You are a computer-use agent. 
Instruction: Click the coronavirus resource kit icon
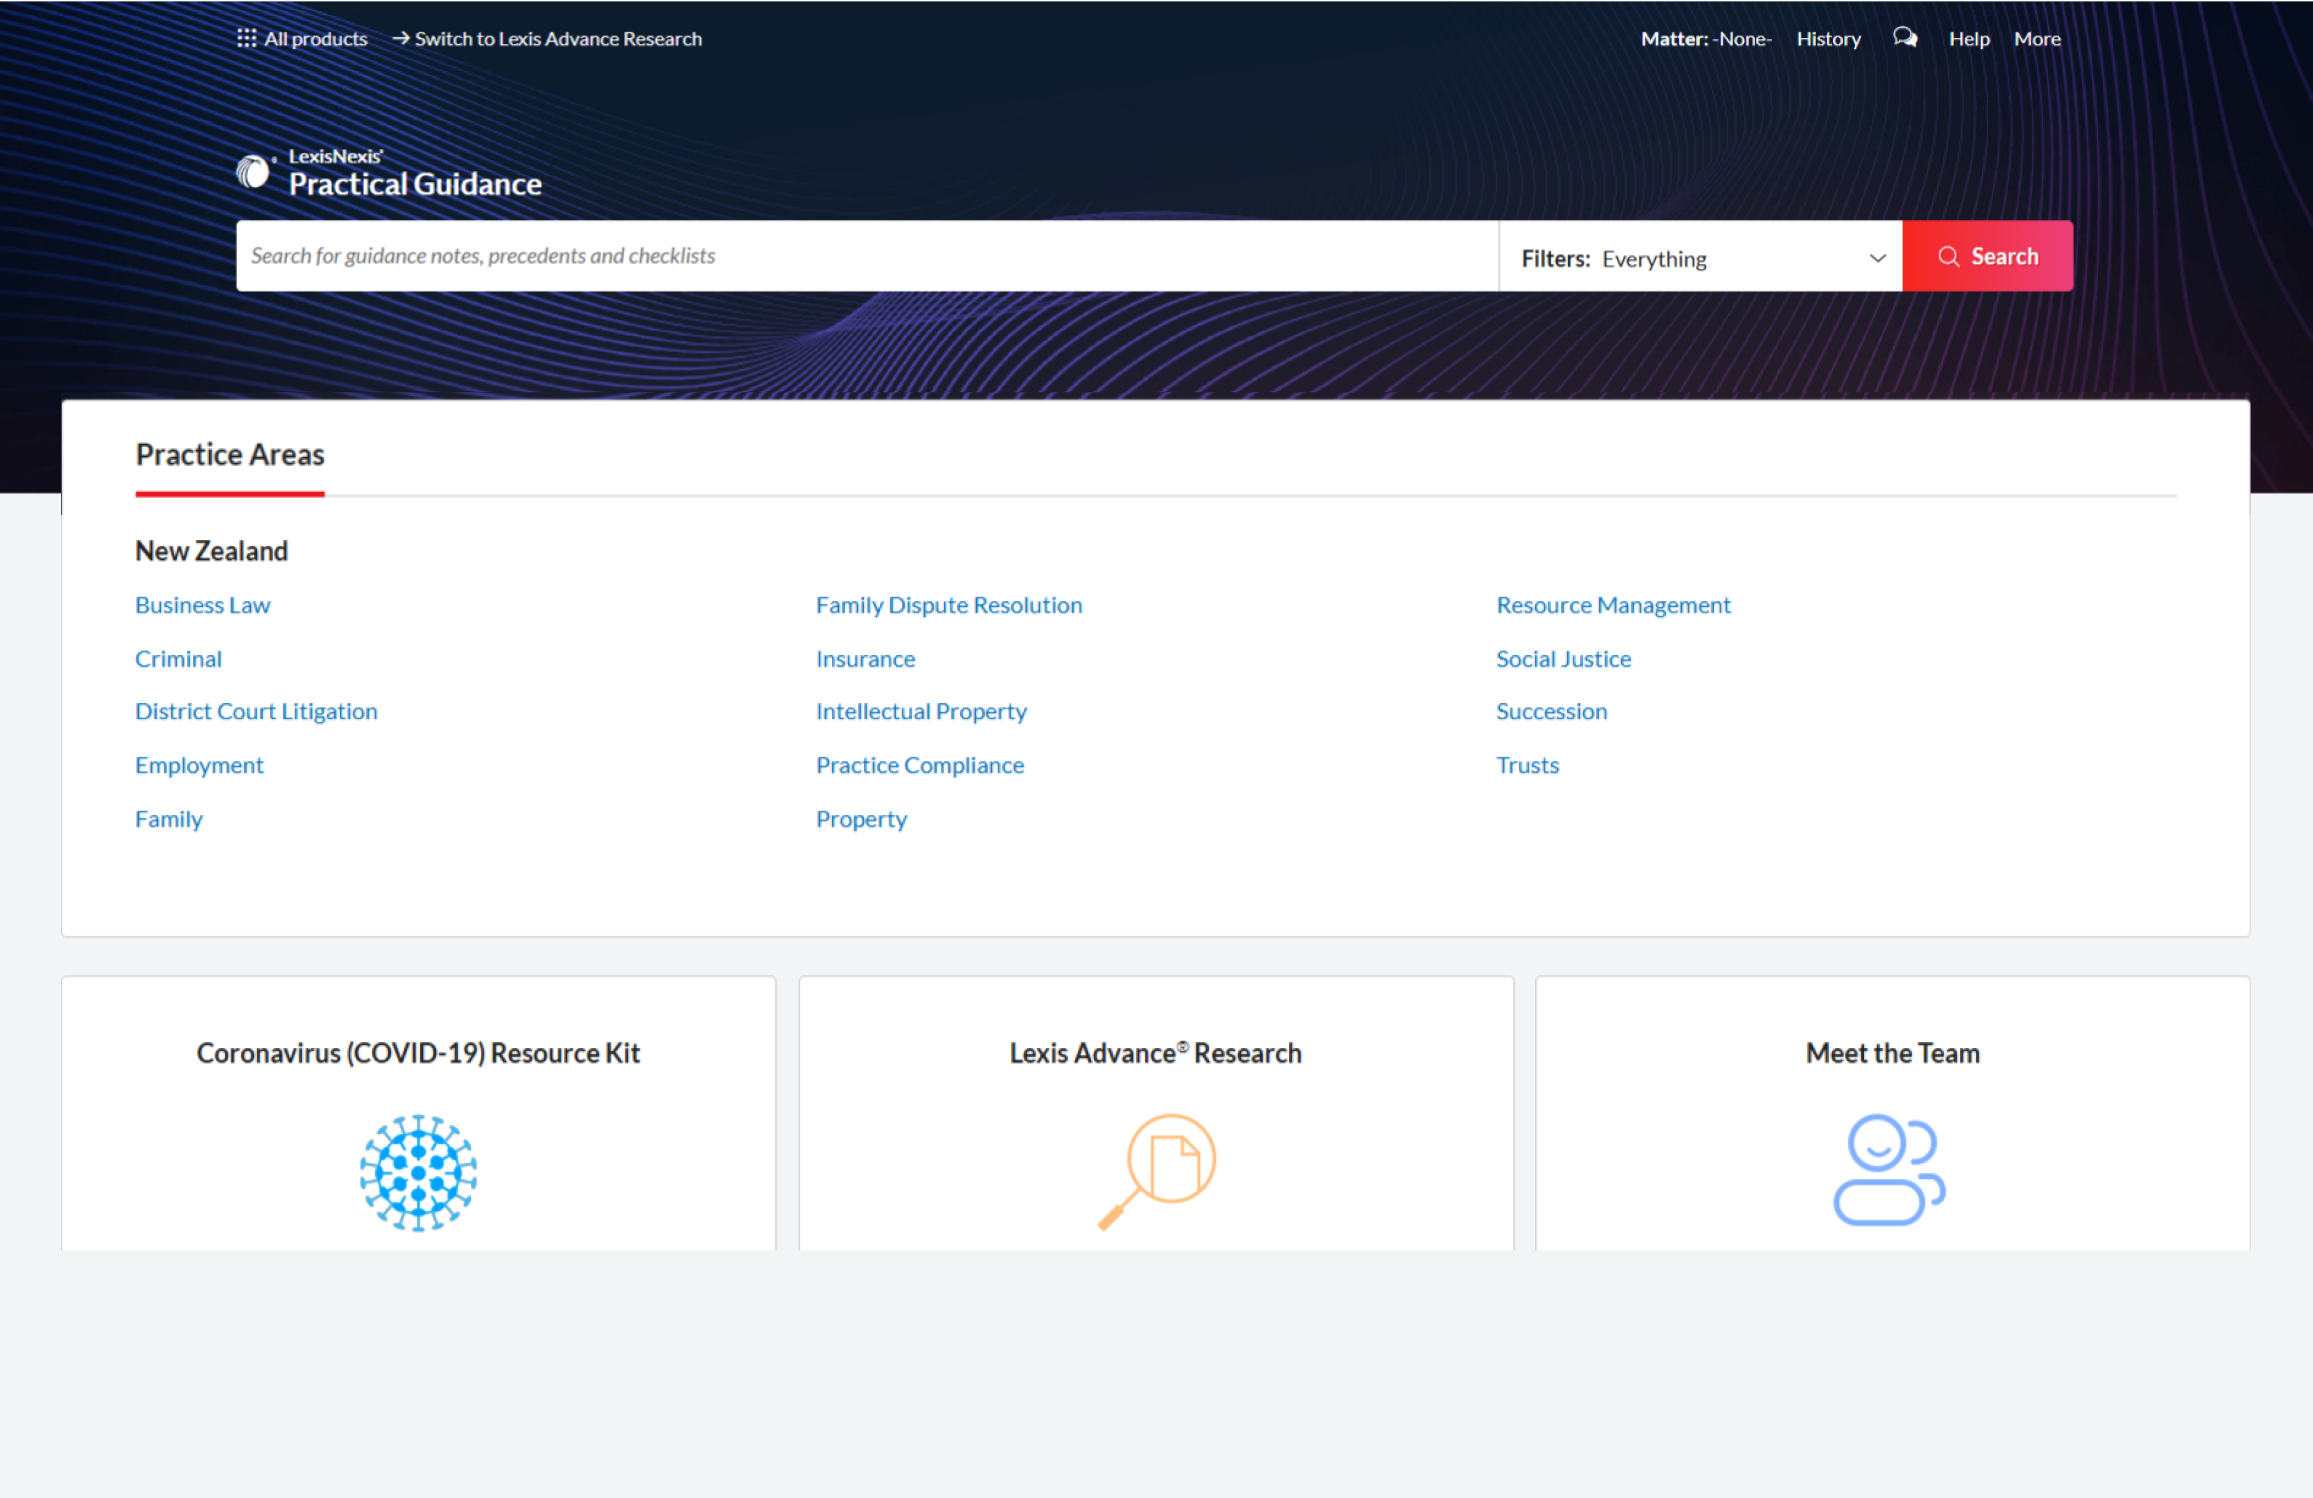click(418, 1172)
